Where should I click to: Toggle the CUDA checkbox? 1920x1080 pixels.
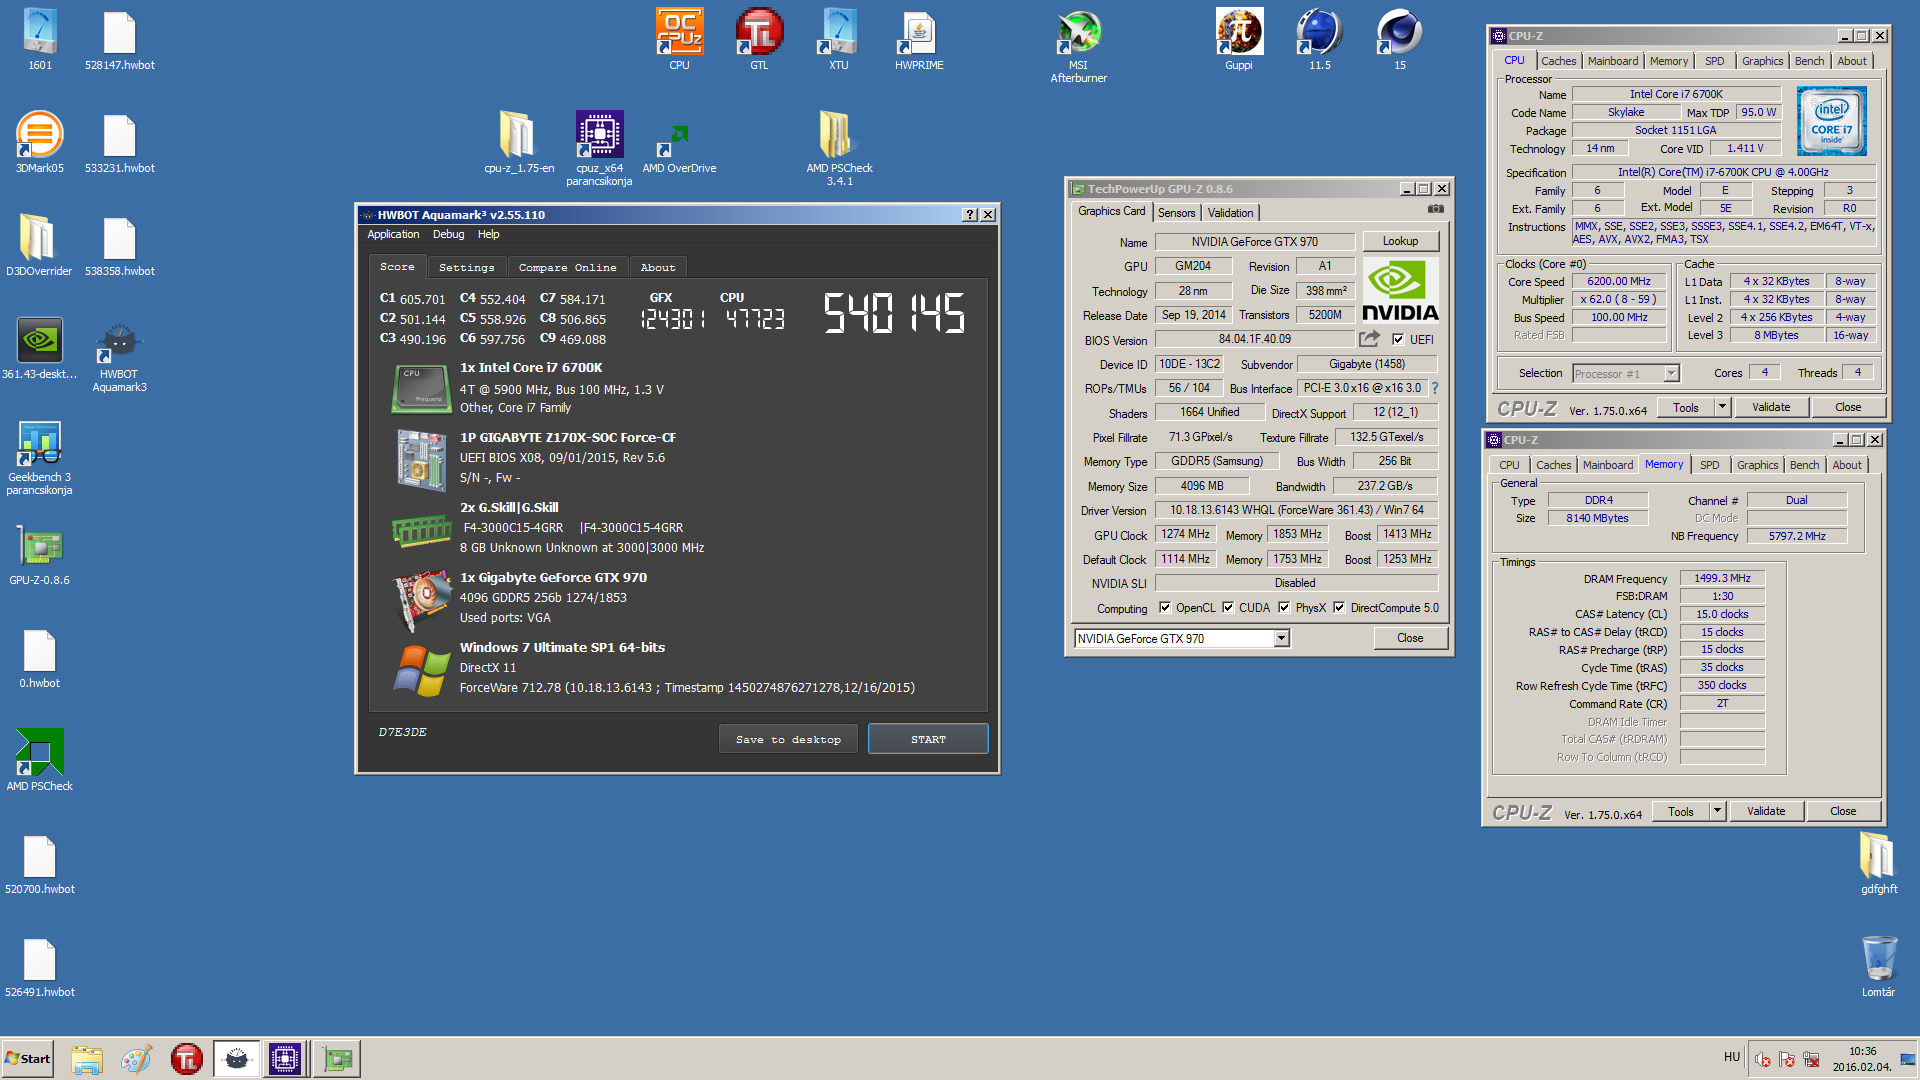pos(1228,607)
